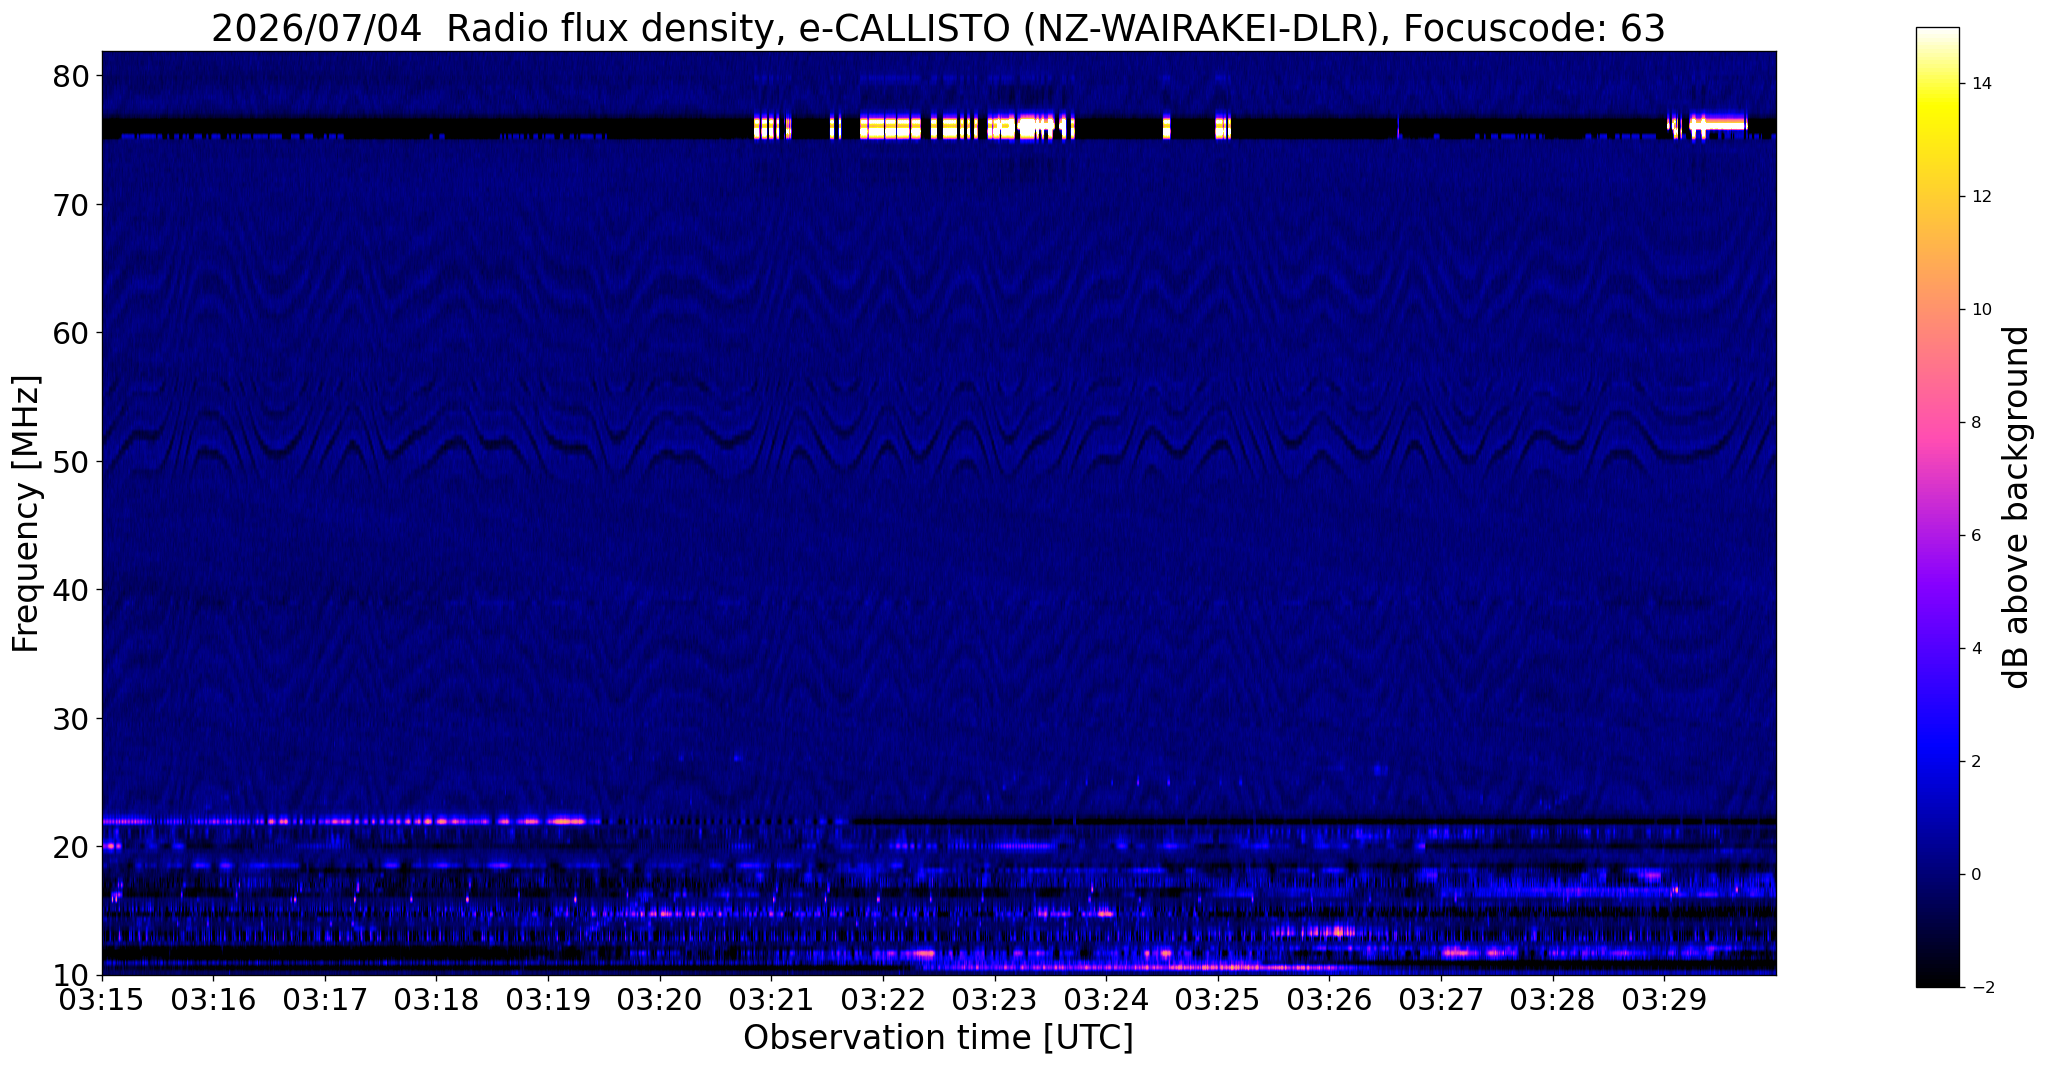Click the colorbar tick label 12
This screenshot has height=1067, width=2047.
click(1980, 197)
